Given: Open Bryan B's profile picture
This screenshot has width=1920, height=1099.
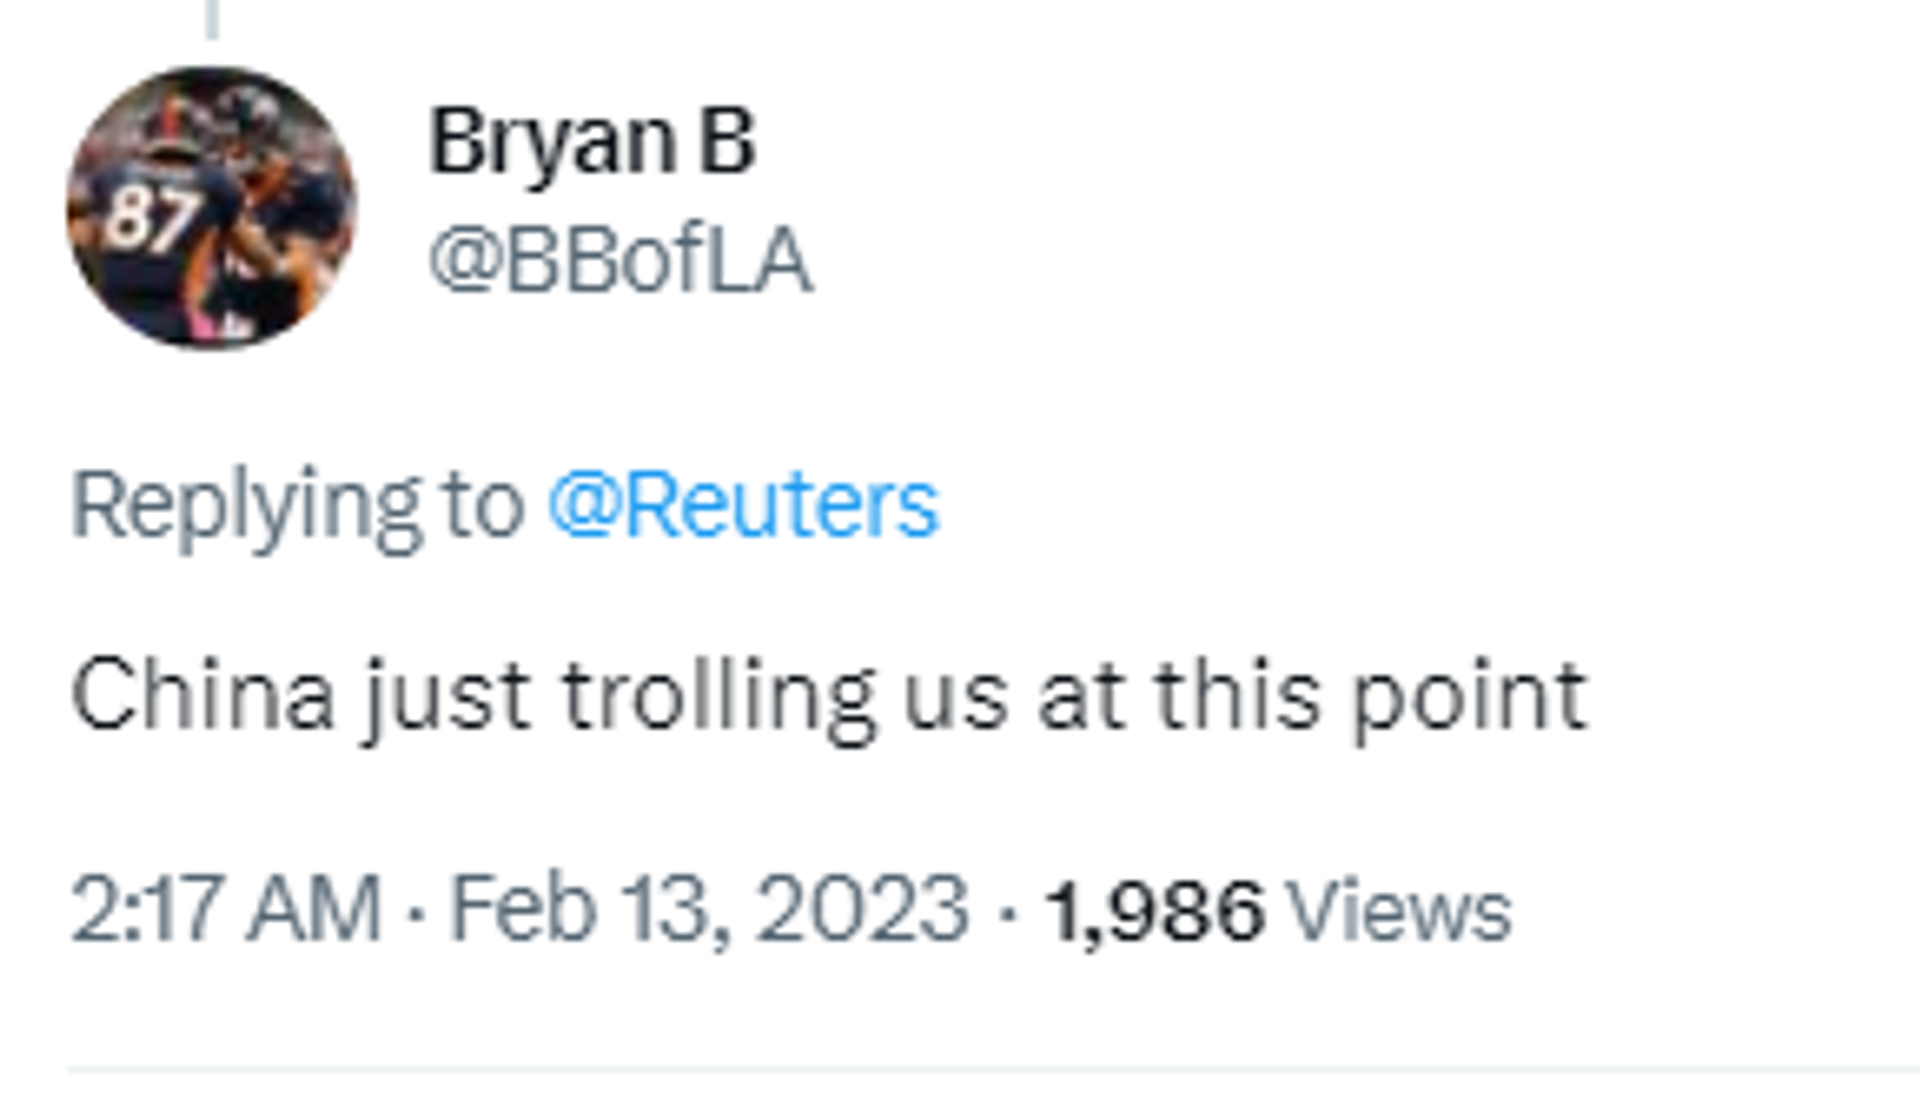Looking at the screenshot, I should point(211,208).
